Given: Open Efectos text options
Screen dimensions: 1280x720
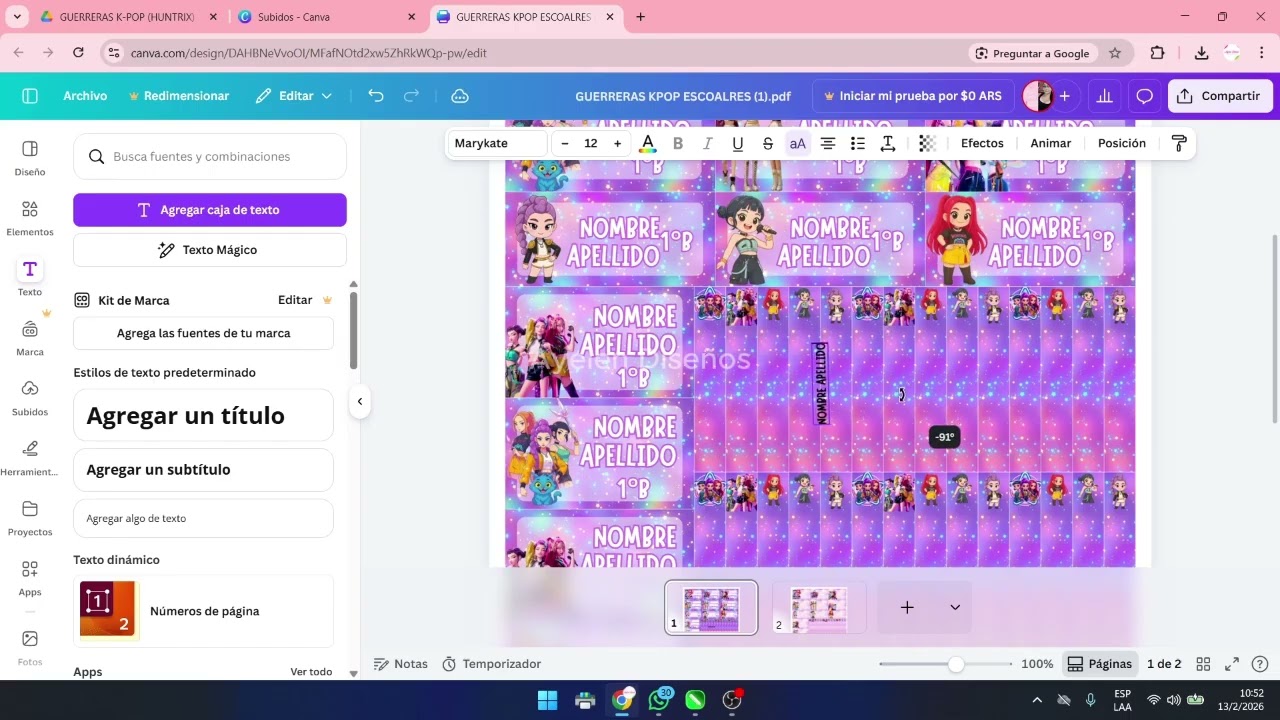Looking at the screenshot, I should pos(982,143).
